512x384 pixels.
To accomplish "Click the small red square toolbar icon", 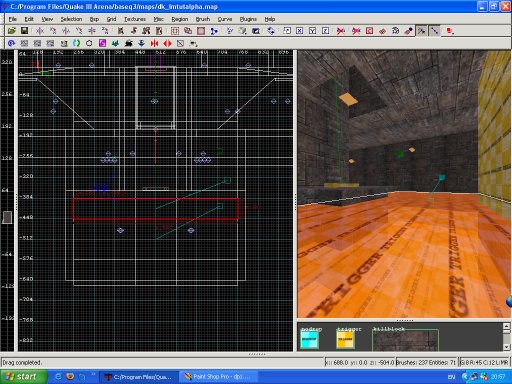I will point(450,31).
